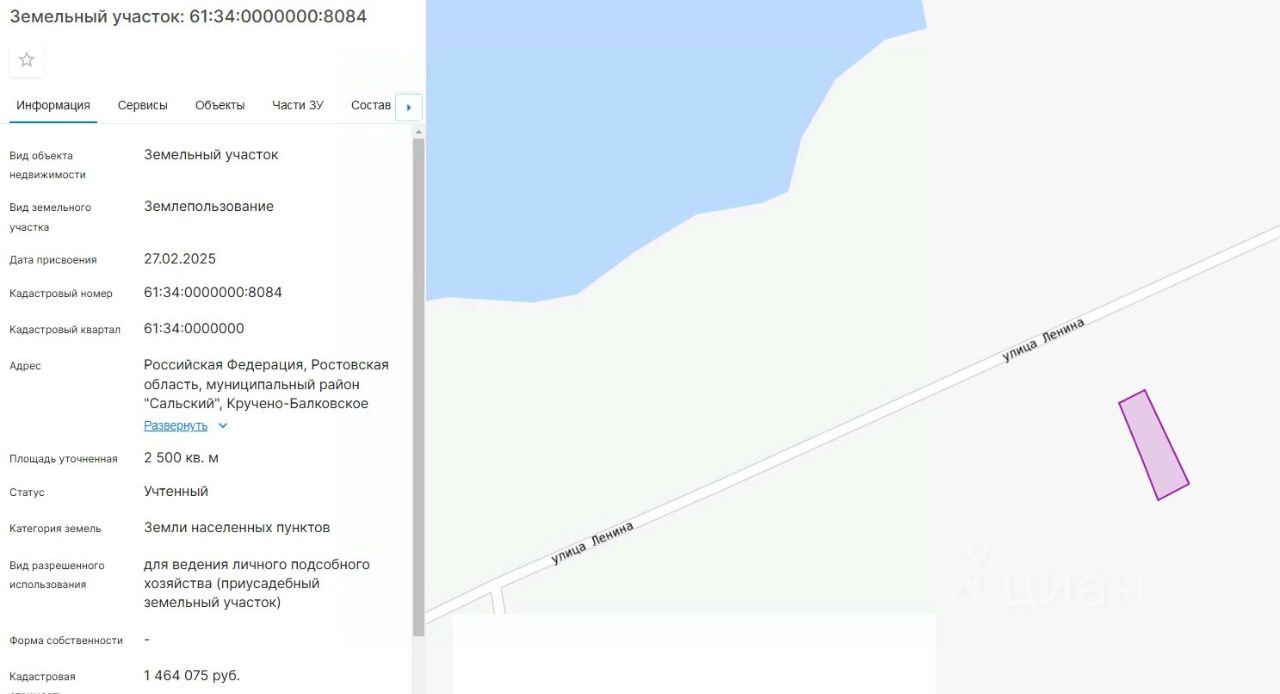Click the info panel vertical scrollbar thumb
This screenshot has width=1280, height=694.
coord(418,387)
